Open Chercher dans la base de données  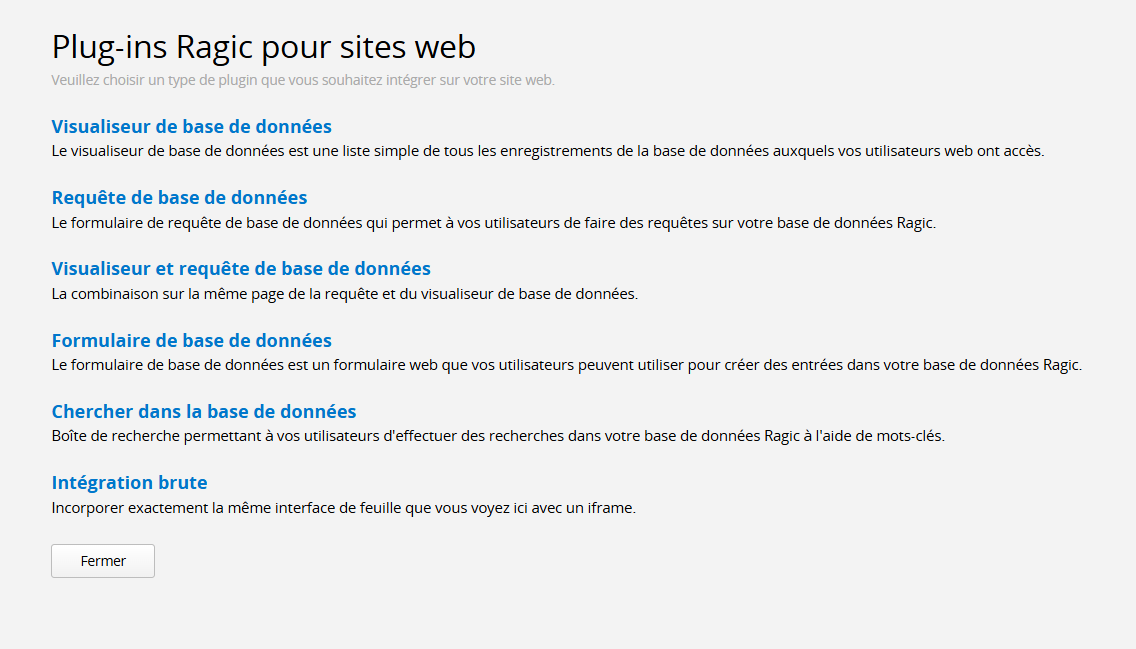204,411
